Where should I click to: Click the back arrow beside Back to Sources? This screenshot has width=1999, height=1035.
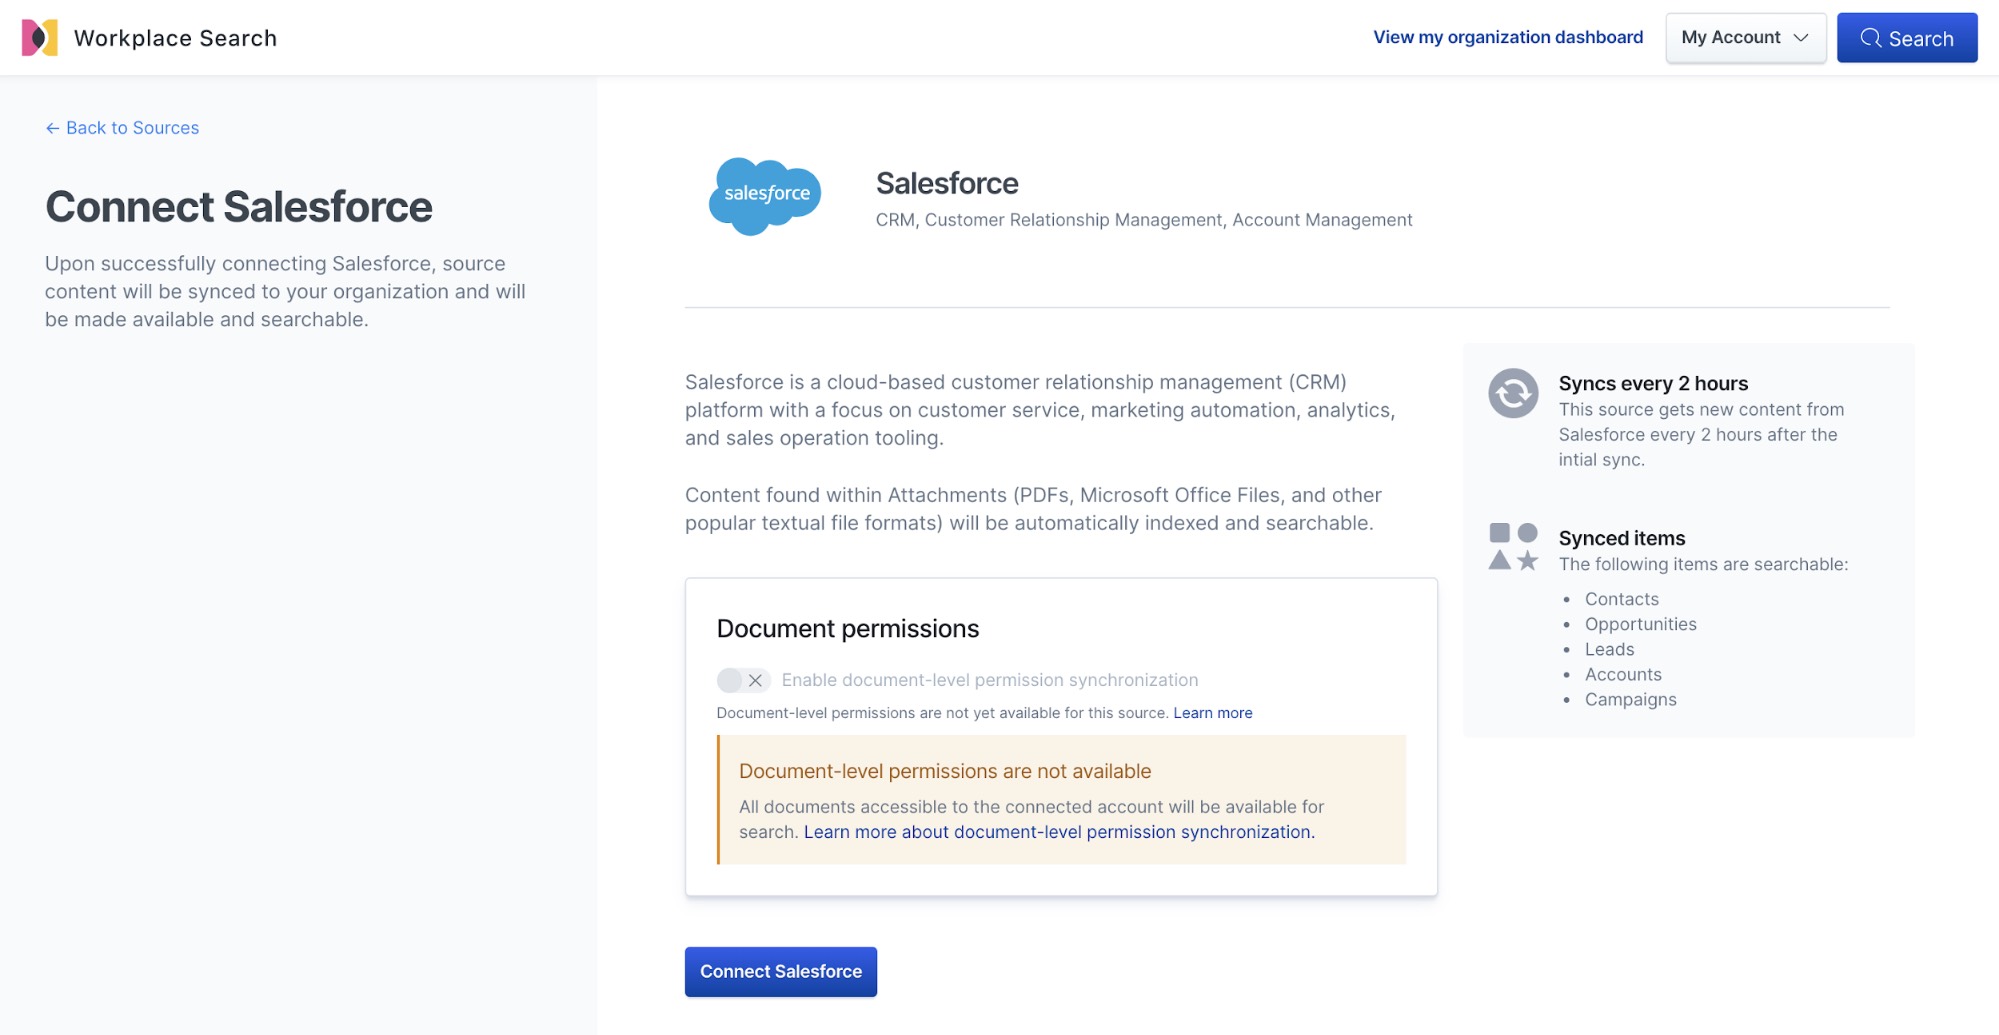pyautogui.click(x=52, y=128)
